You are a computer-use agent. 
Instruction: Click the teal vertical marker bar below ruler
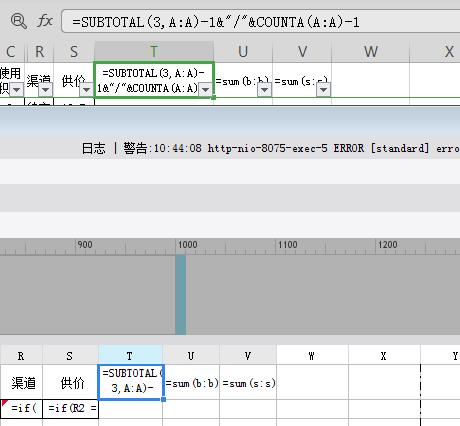pos(181,295)
